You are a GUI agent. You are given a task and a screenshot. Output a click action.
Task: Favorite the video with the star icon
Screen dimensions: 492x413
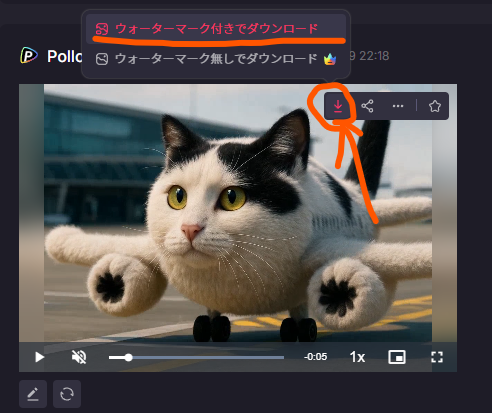pyautogui.click(x=435, y=106)
